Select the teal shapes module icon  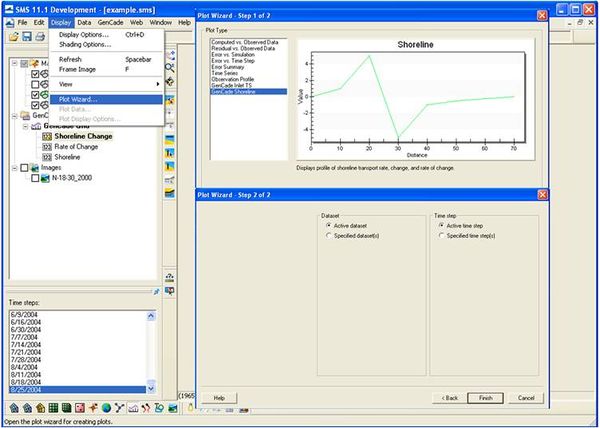coord(159,408)
